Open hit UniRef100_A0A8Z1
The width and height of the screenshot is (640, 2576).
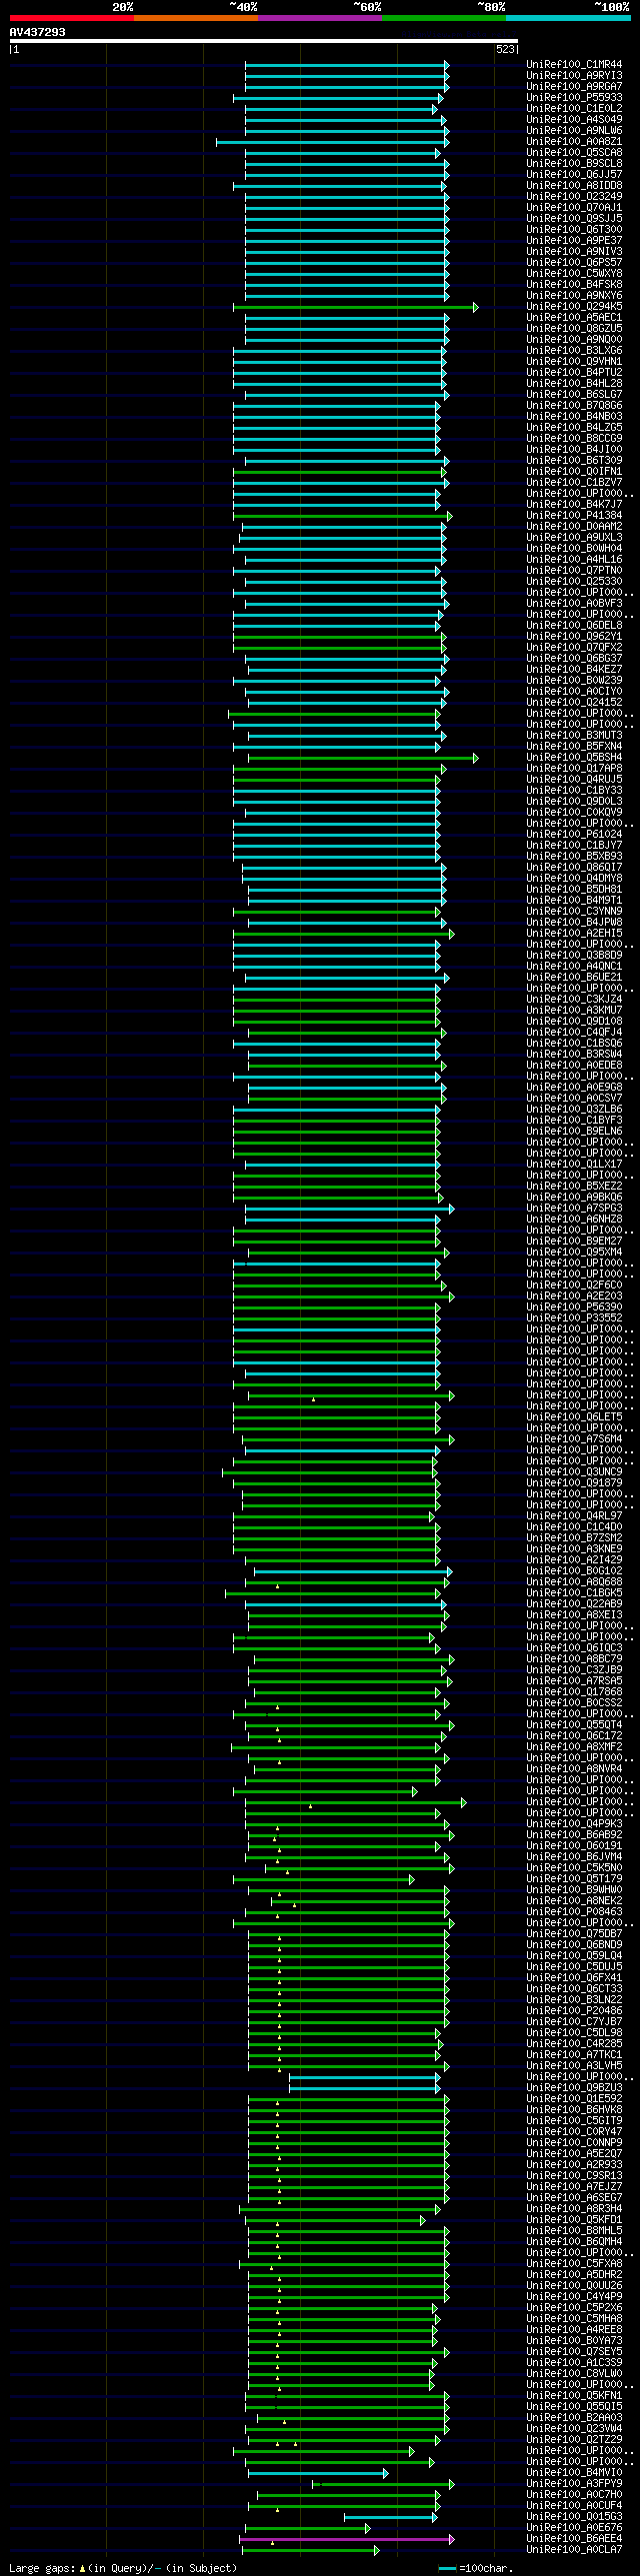pos(574,142)
